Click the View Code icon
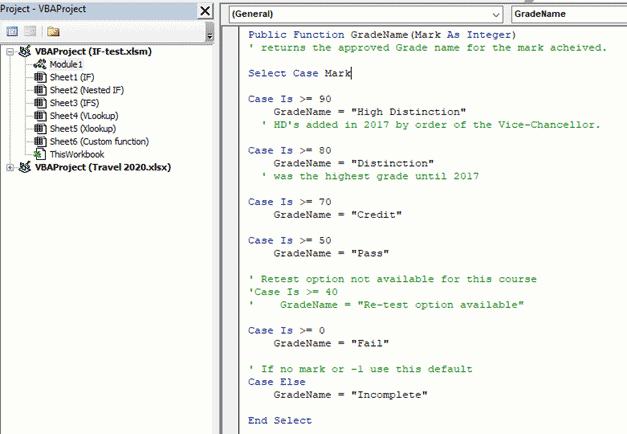Image resolution: width=627 pixels, height=434 pixels. [x=12, y=32]
